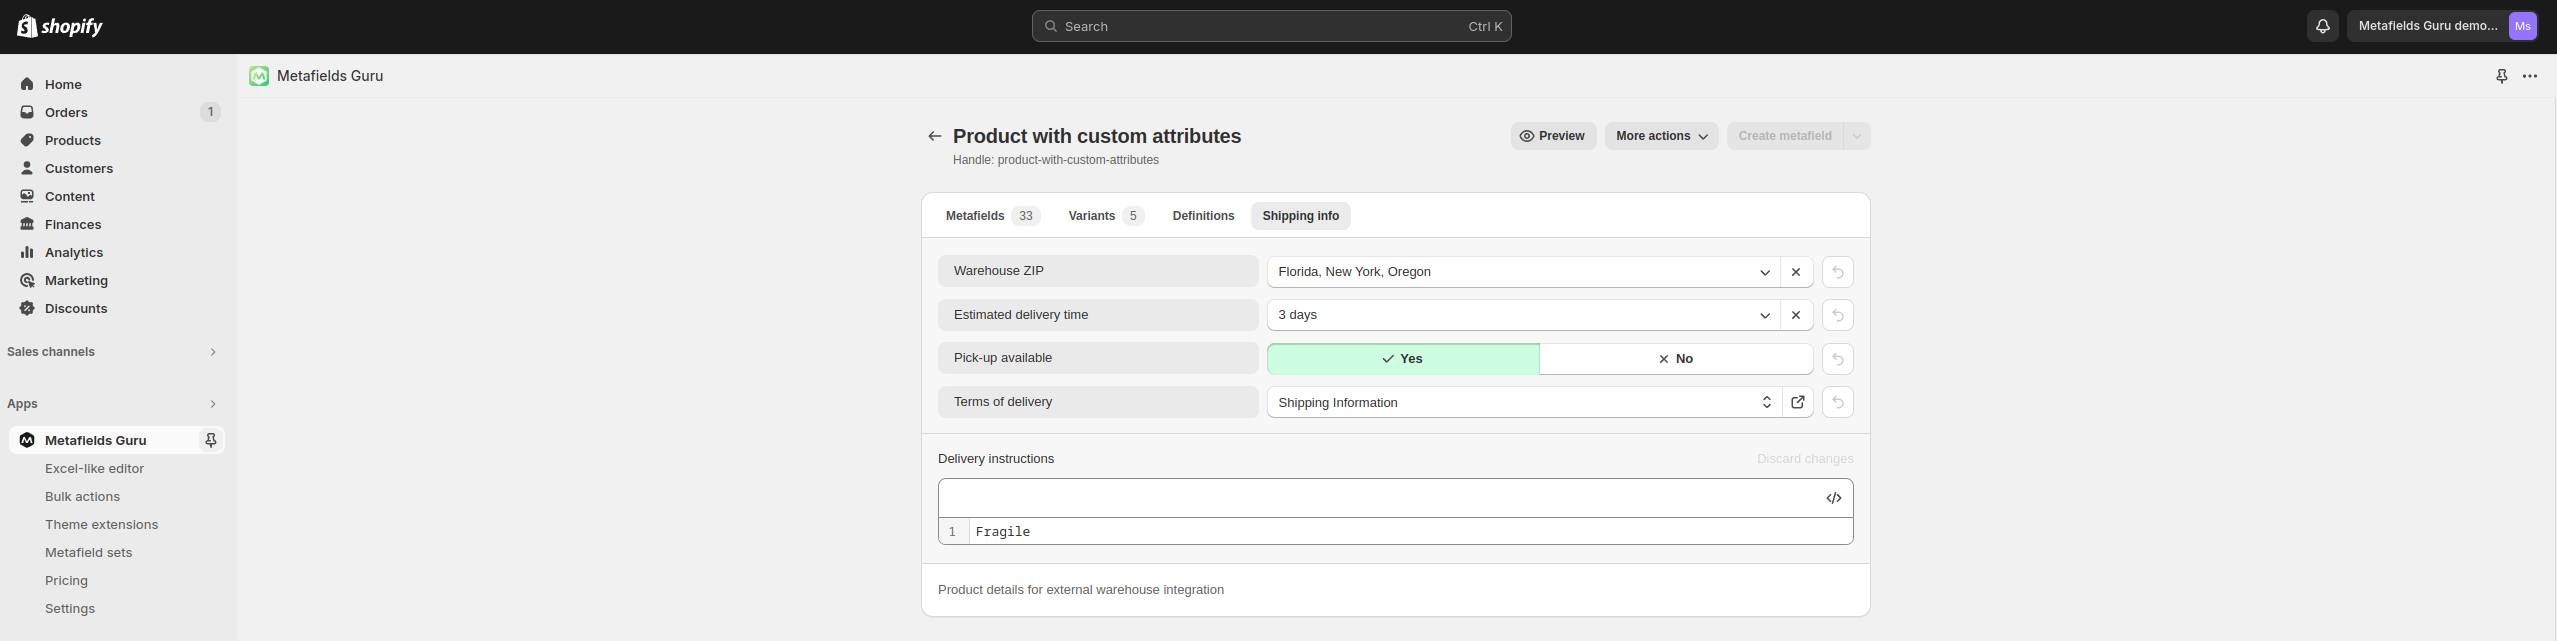Click the Customers person icon
Viewport: 2557px width, 641px height.
(x=27, y=168)
